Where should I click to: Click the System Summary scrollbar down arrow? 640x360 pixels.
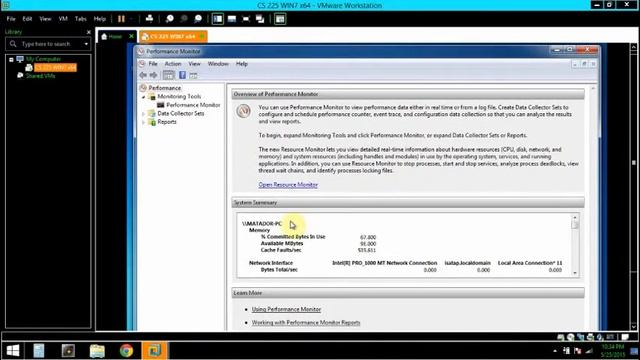click(x=575, y=273)
